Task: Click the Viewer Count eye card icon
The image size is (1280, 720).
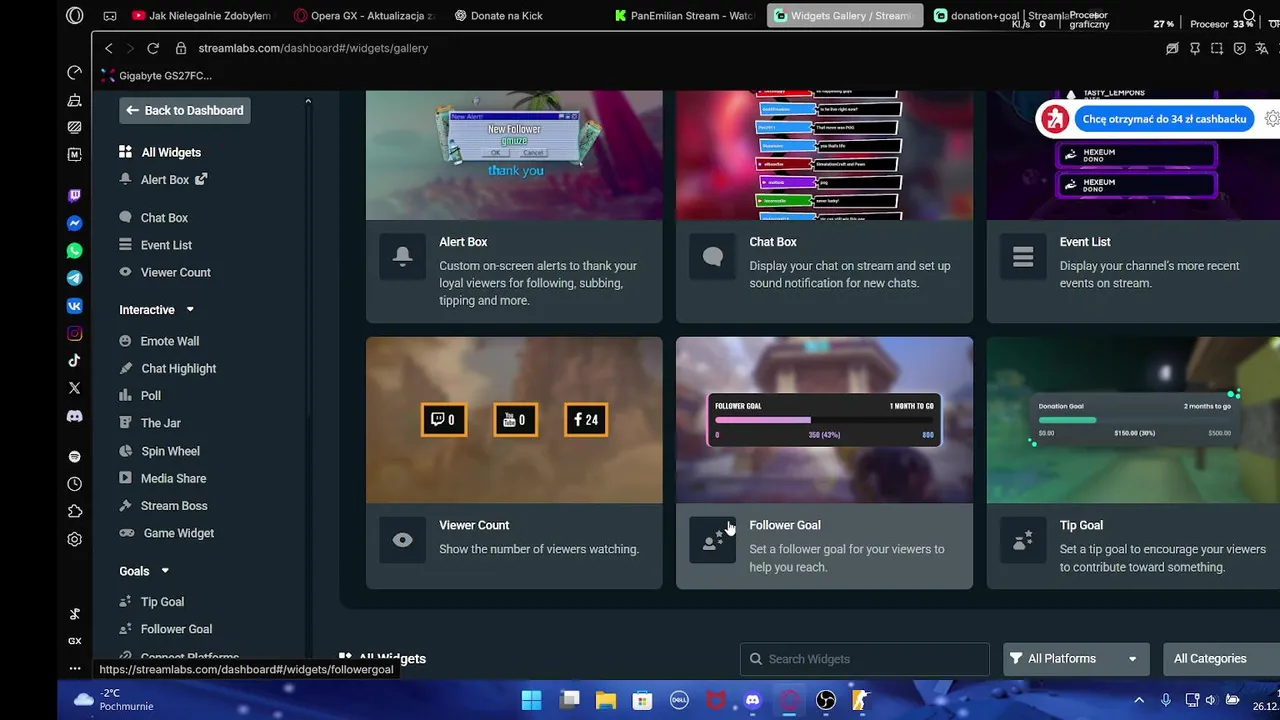Action: click(x=402, y=540)
